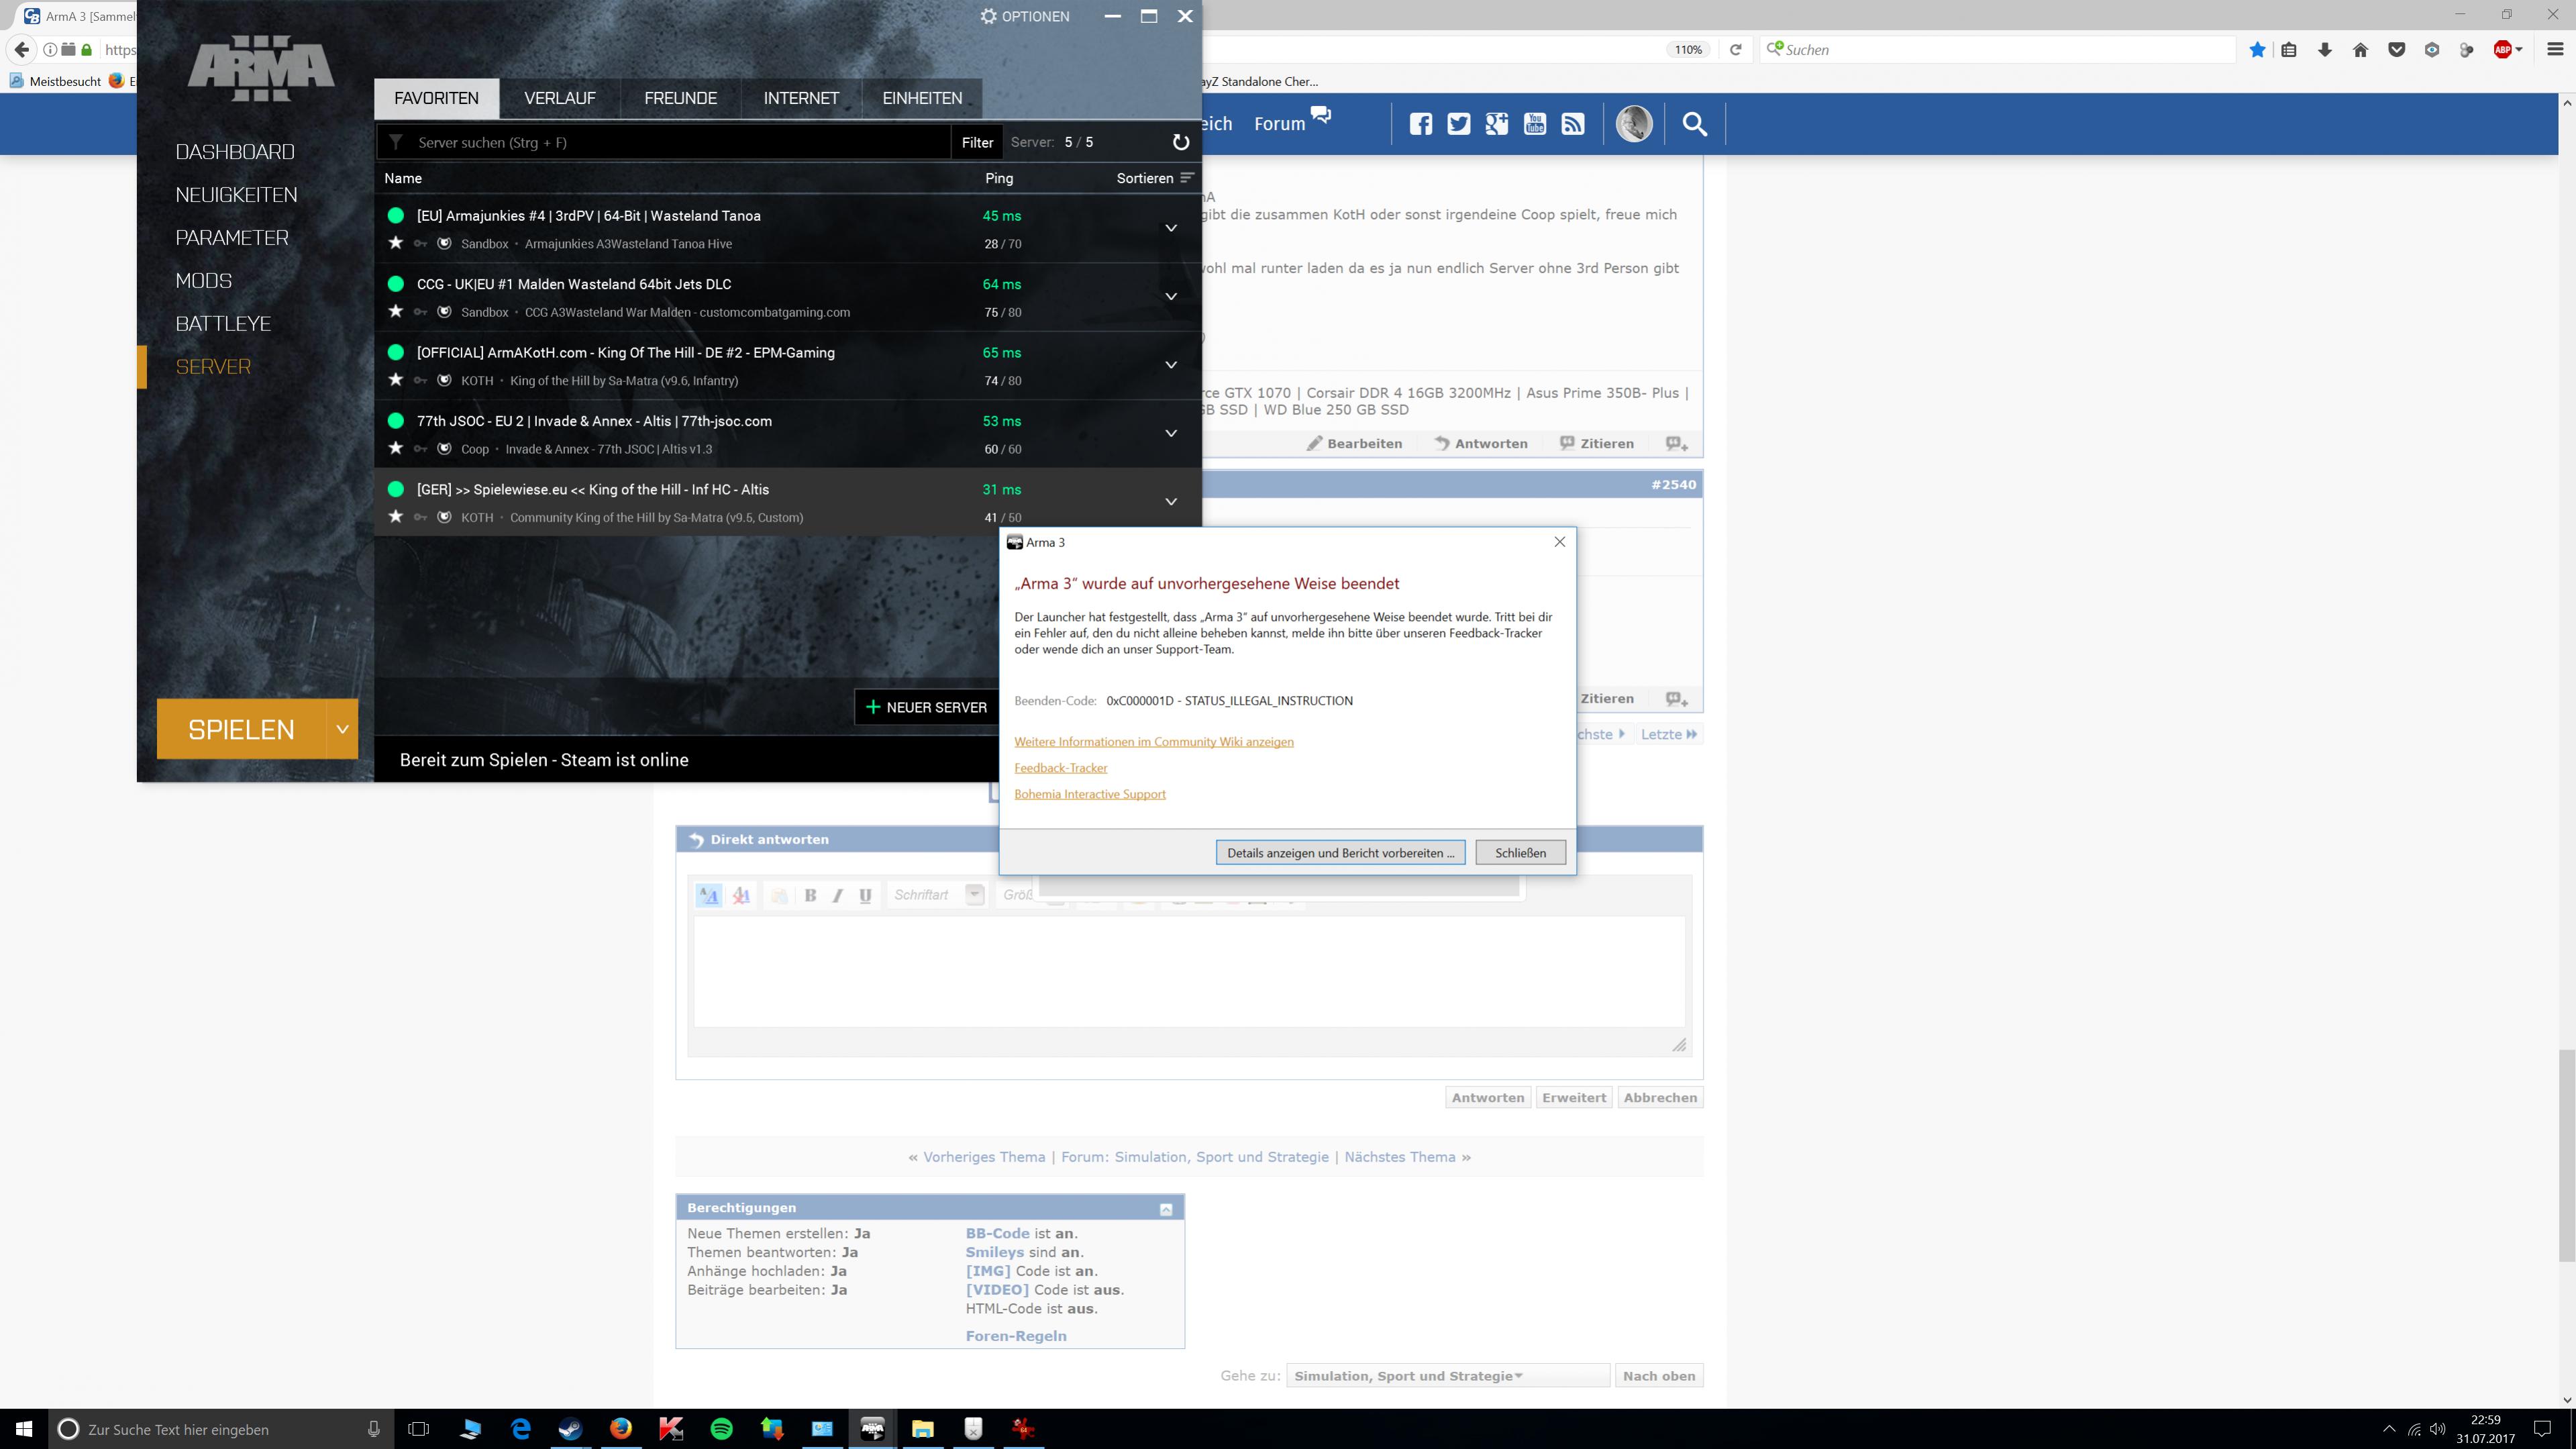This screenshot has height=1449, width=2576.
Task: Expand ArmAKotH King Of The Hill server details
Action: pyautogui.click(x=1171, y=365)
